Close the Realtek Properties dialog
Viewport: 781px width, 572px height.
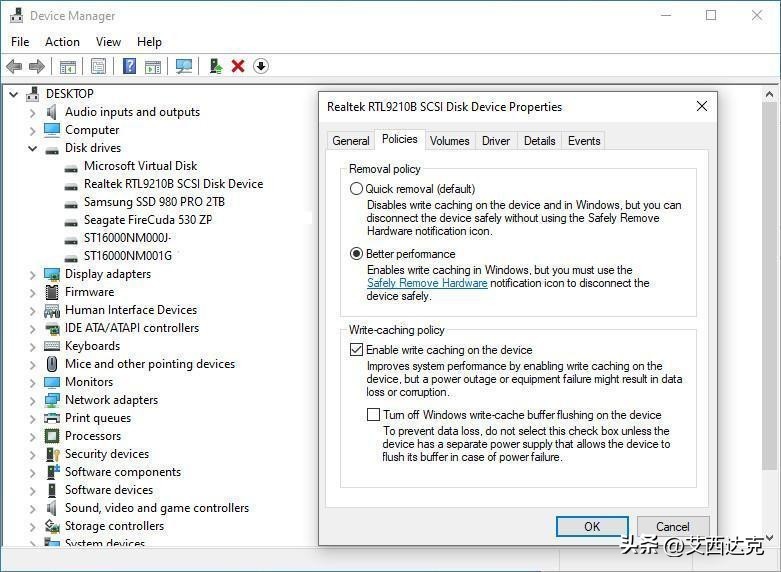click(x=702, y=106)
